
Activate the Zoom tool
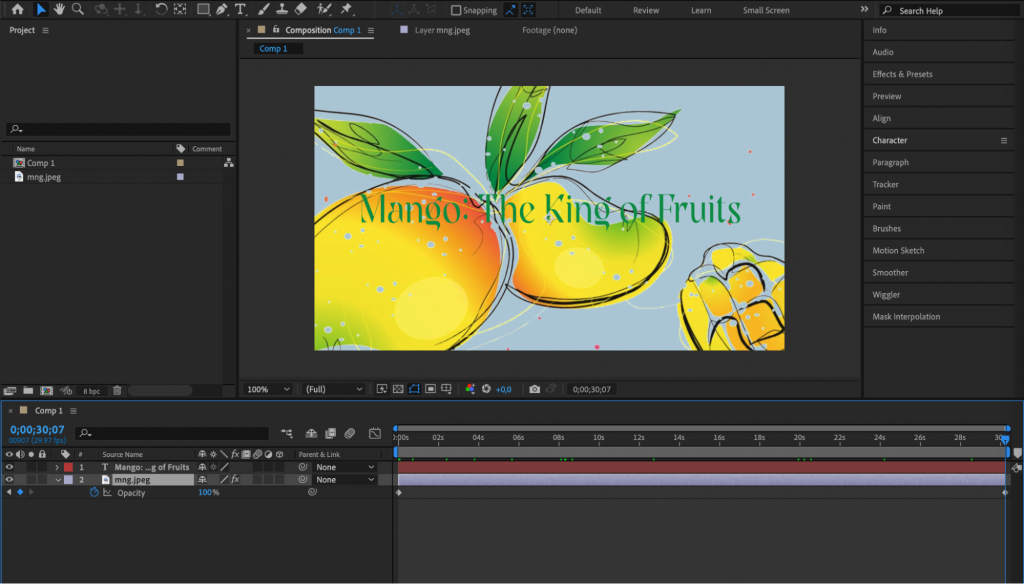tap(79, 10)
